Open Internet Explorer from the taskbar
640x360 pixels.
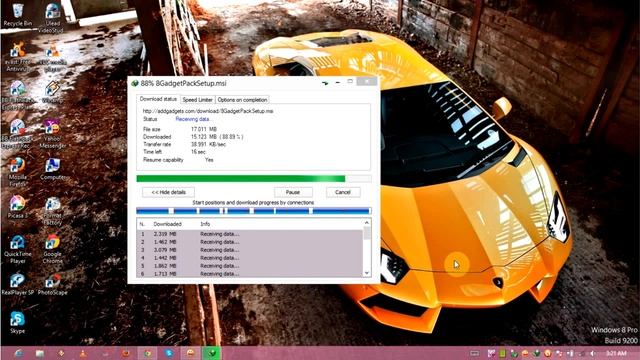(18, 353)
